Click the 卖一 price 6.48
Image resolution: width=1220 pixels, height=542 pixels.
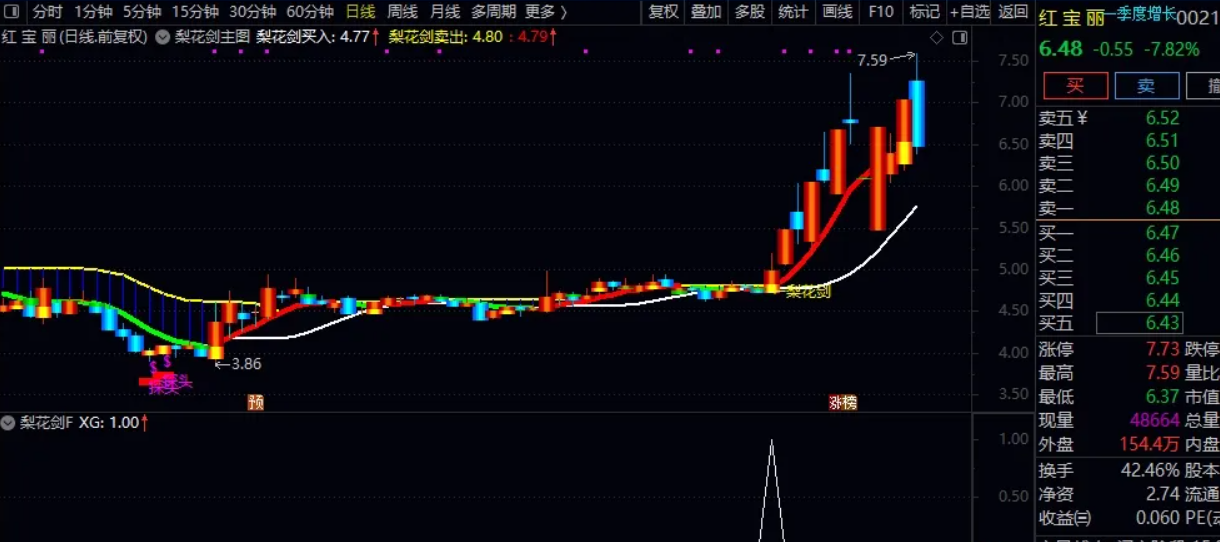click(1163, 209)
